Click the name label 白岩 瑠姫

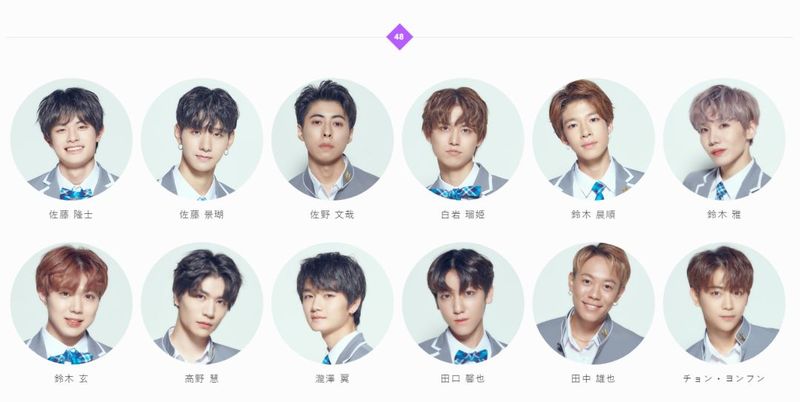coord(463,215)
